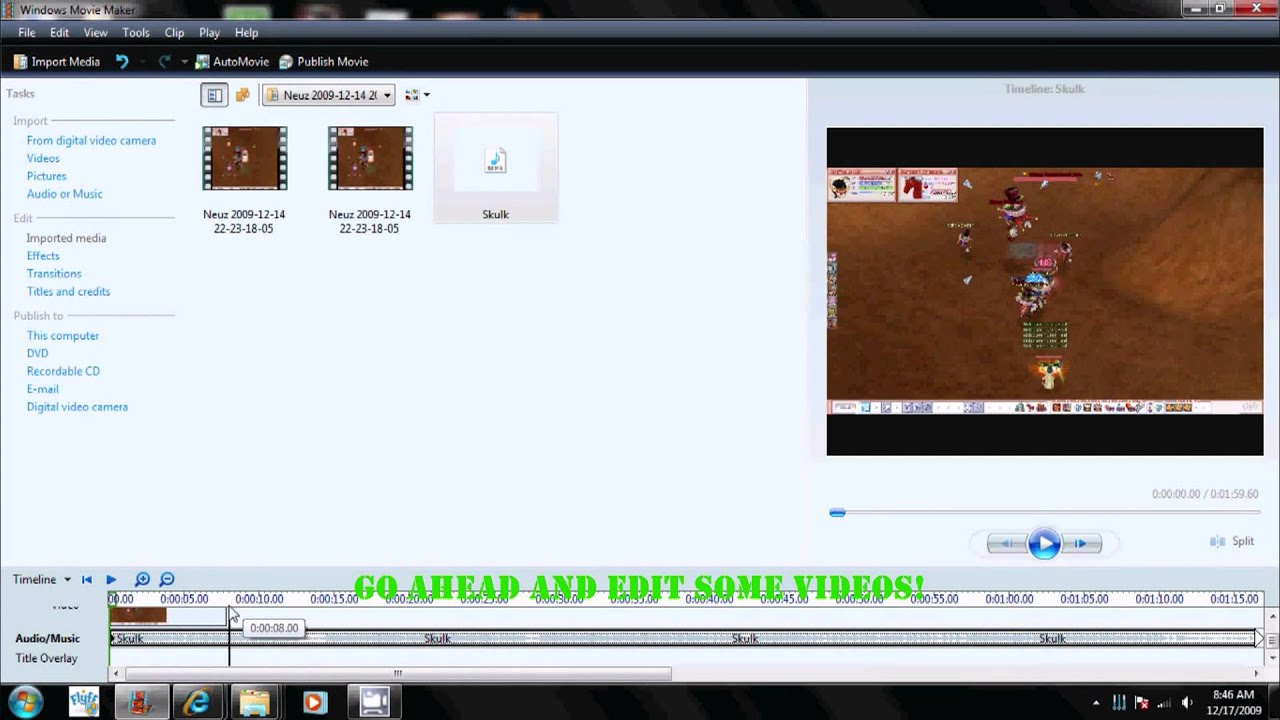
Task: Toggle the Tasks pane view button
Action: pos(214,95)
